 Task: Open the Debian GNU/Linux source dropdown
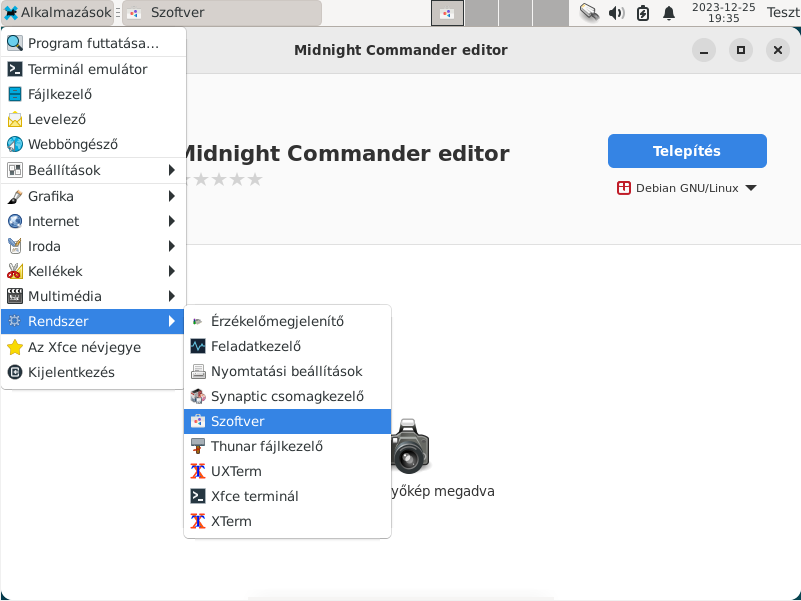(687, 188)
